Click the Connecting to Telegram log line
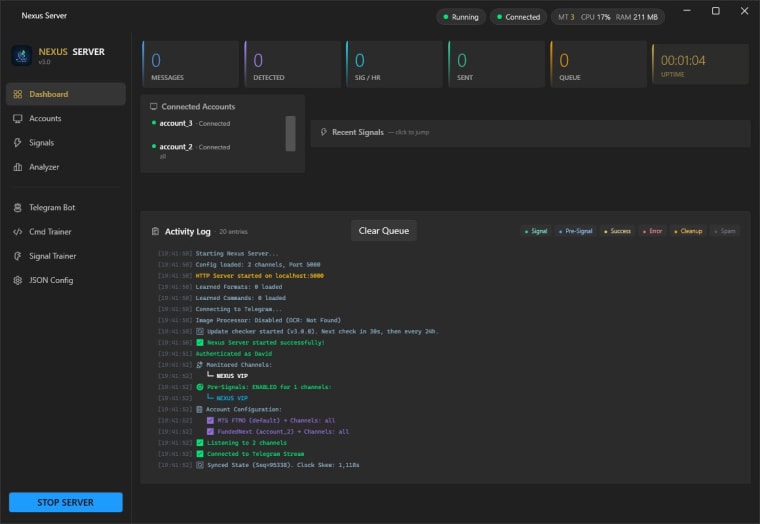The height and width of the screenshot is (524, 760). 238,309
